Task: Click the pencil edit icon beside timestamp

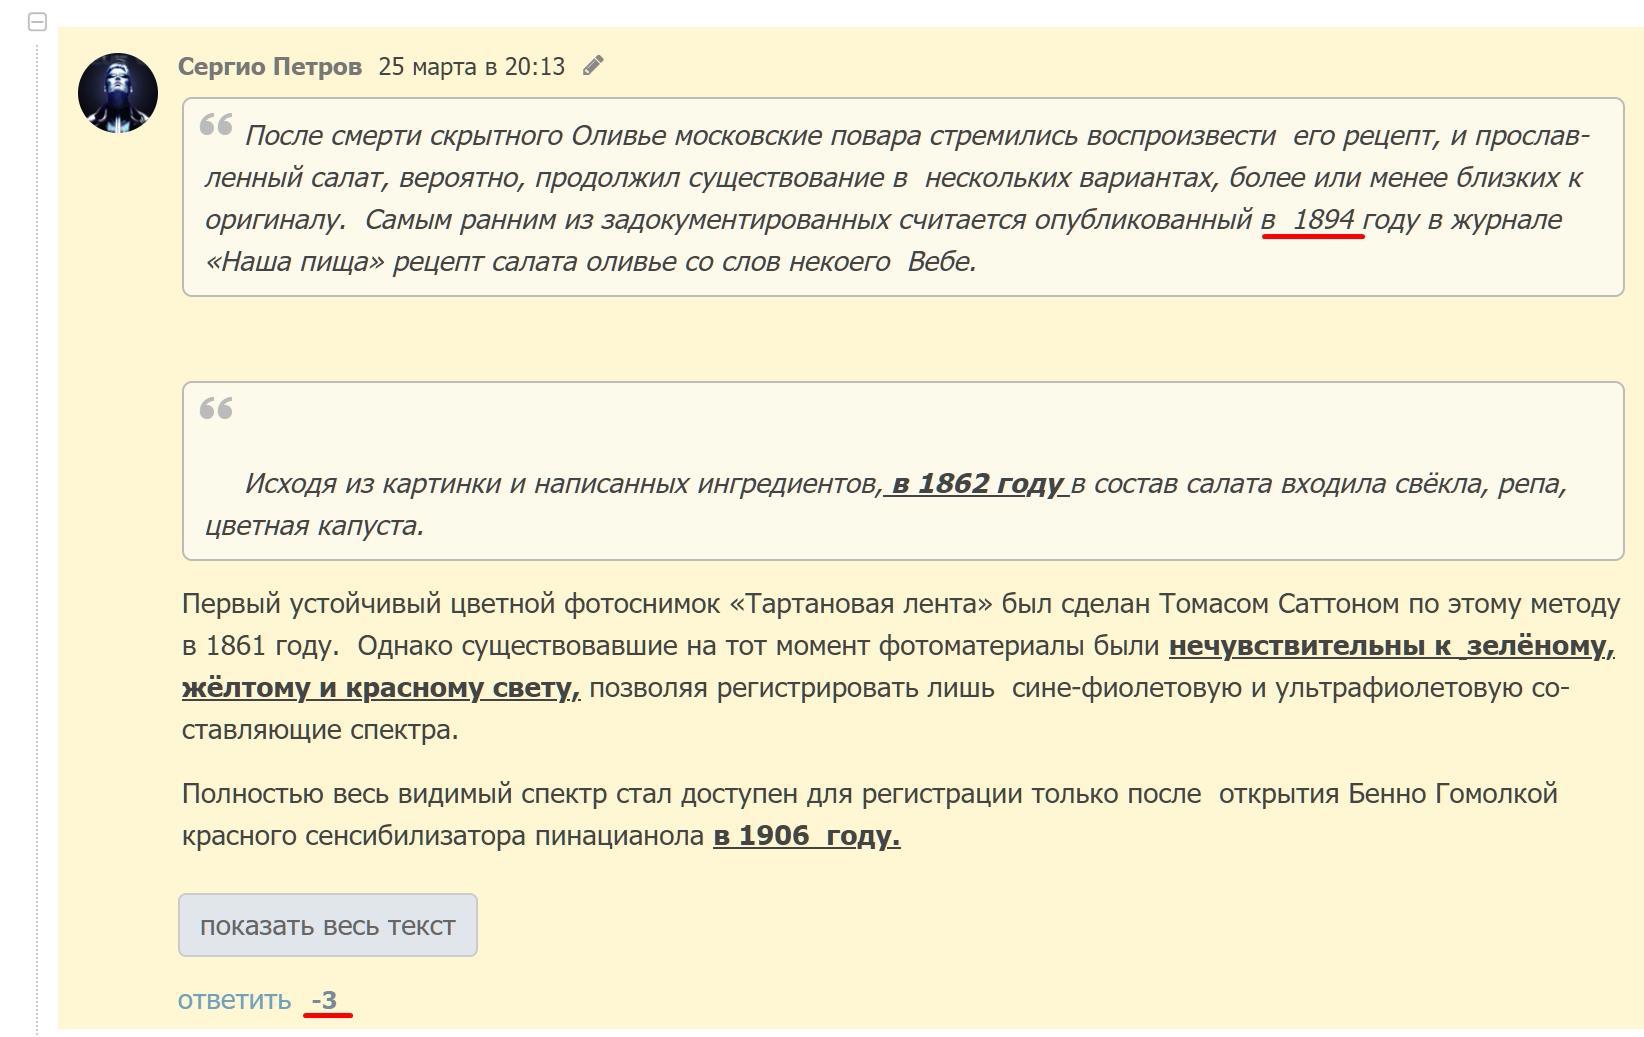Action: tap(593, 66)
